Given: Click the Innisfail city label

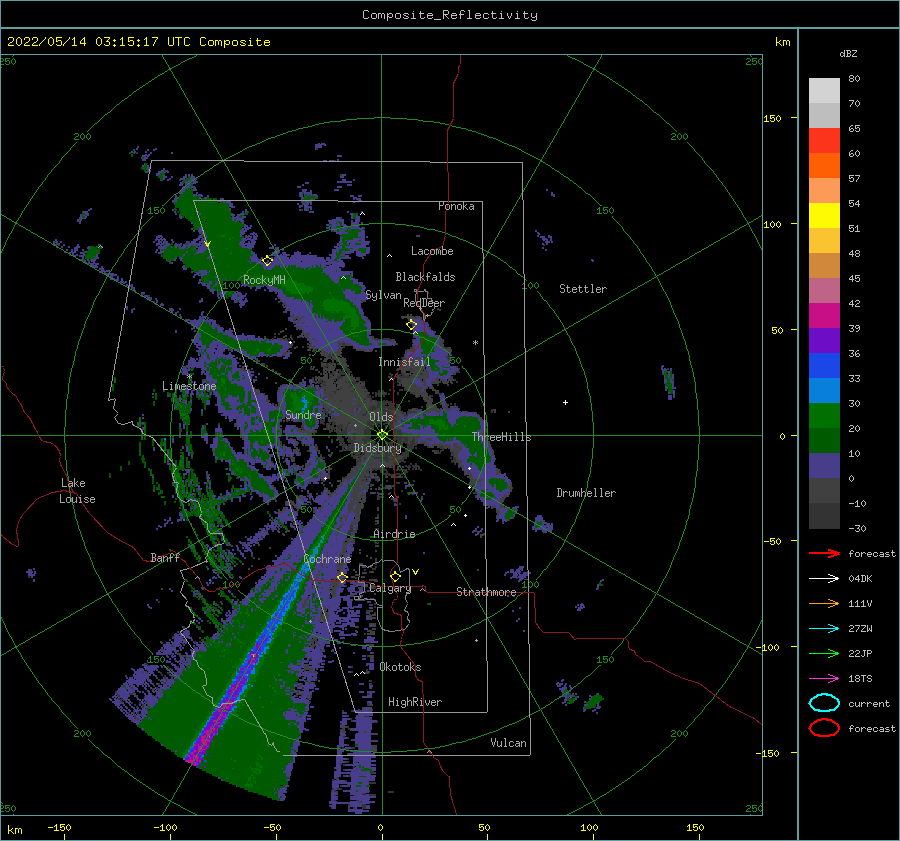Looking at the screenshot, I should (x=404, y=362).
